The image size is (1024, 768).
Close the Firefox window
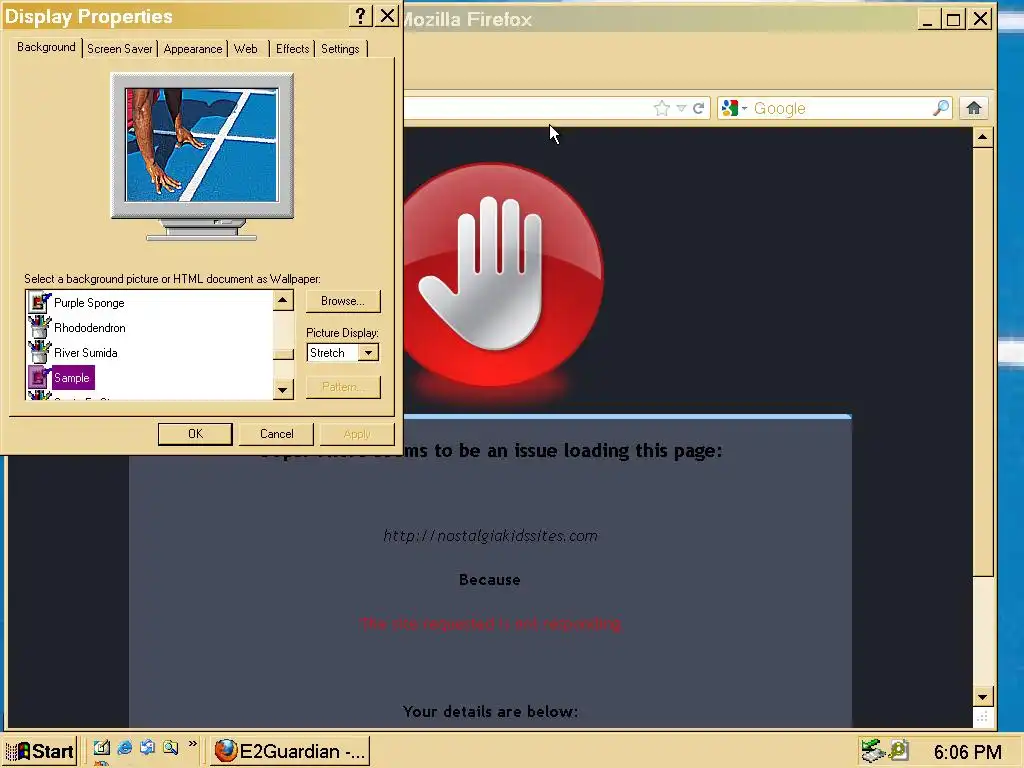click(x=981, y=19)
